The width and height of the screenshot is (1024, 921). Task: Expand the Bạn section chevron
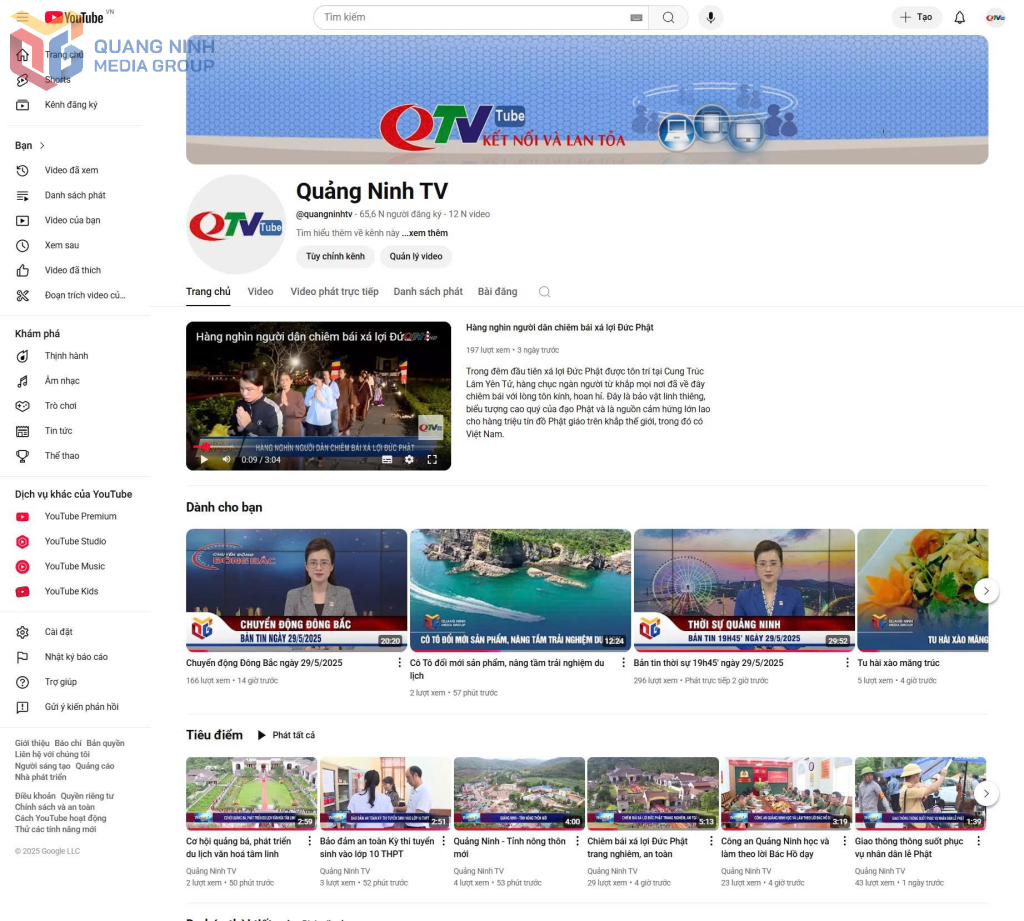tap(42, 146)
